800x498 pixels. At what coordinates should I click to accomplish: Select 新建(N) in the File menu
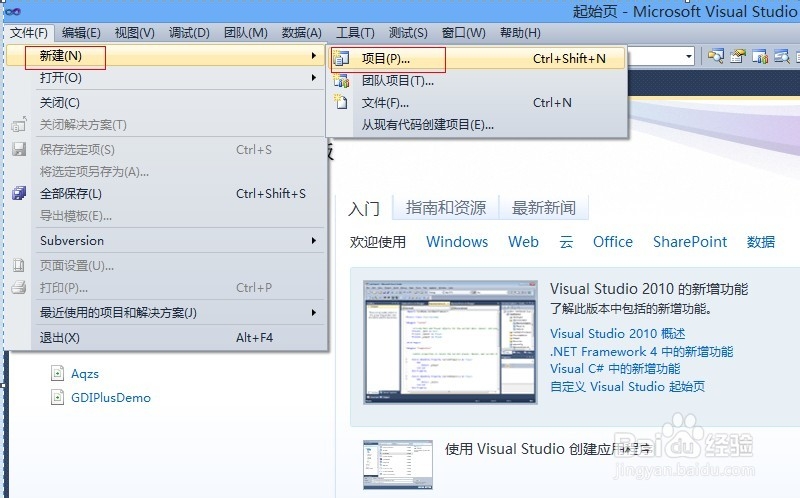coord(165,55)
